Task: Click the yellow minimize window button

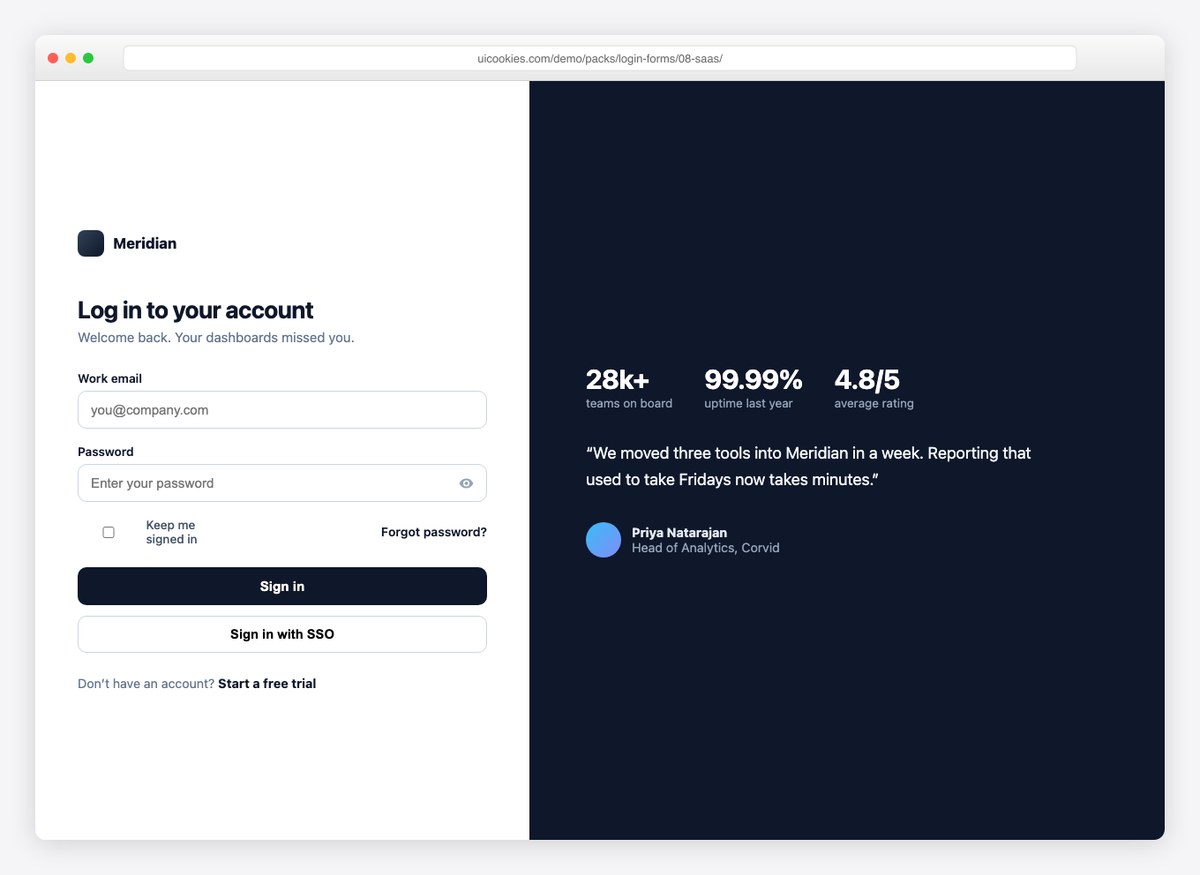Action: pos(70,58)
